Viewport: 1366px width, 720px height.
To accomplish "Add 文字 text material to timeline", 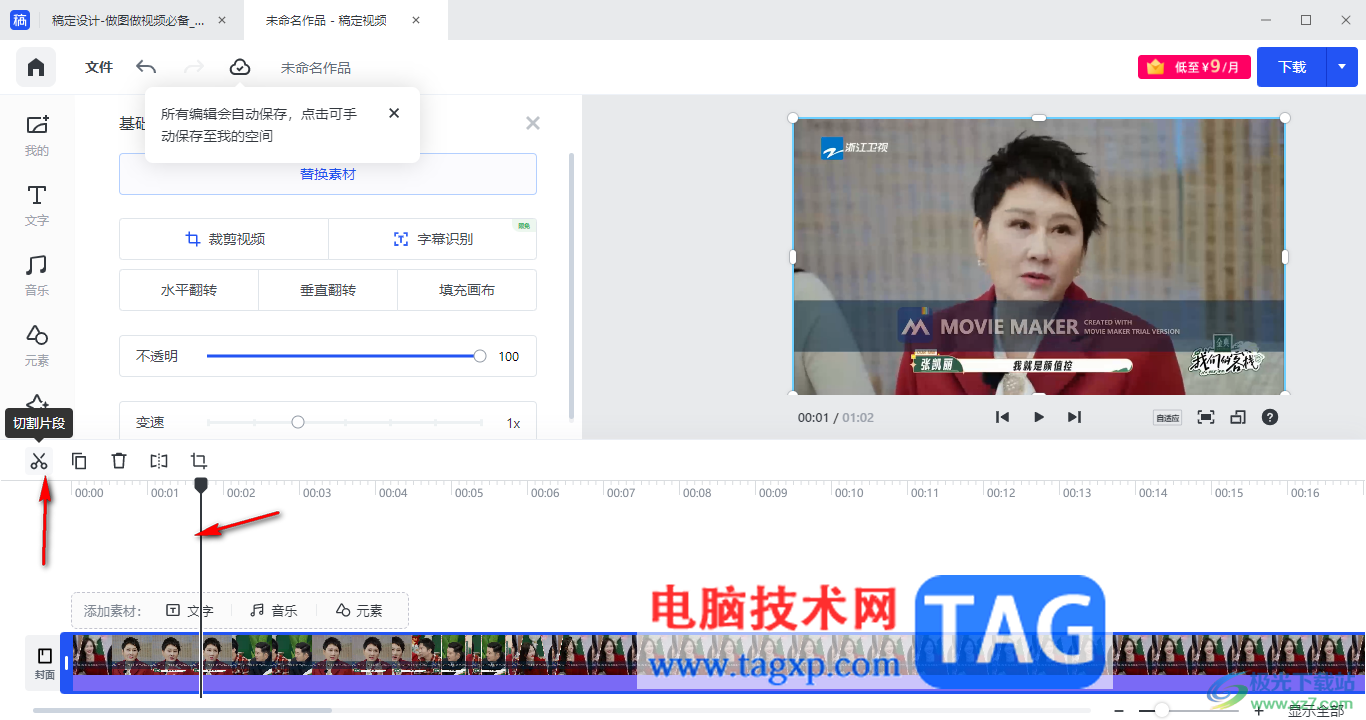I will click(190, 610).
